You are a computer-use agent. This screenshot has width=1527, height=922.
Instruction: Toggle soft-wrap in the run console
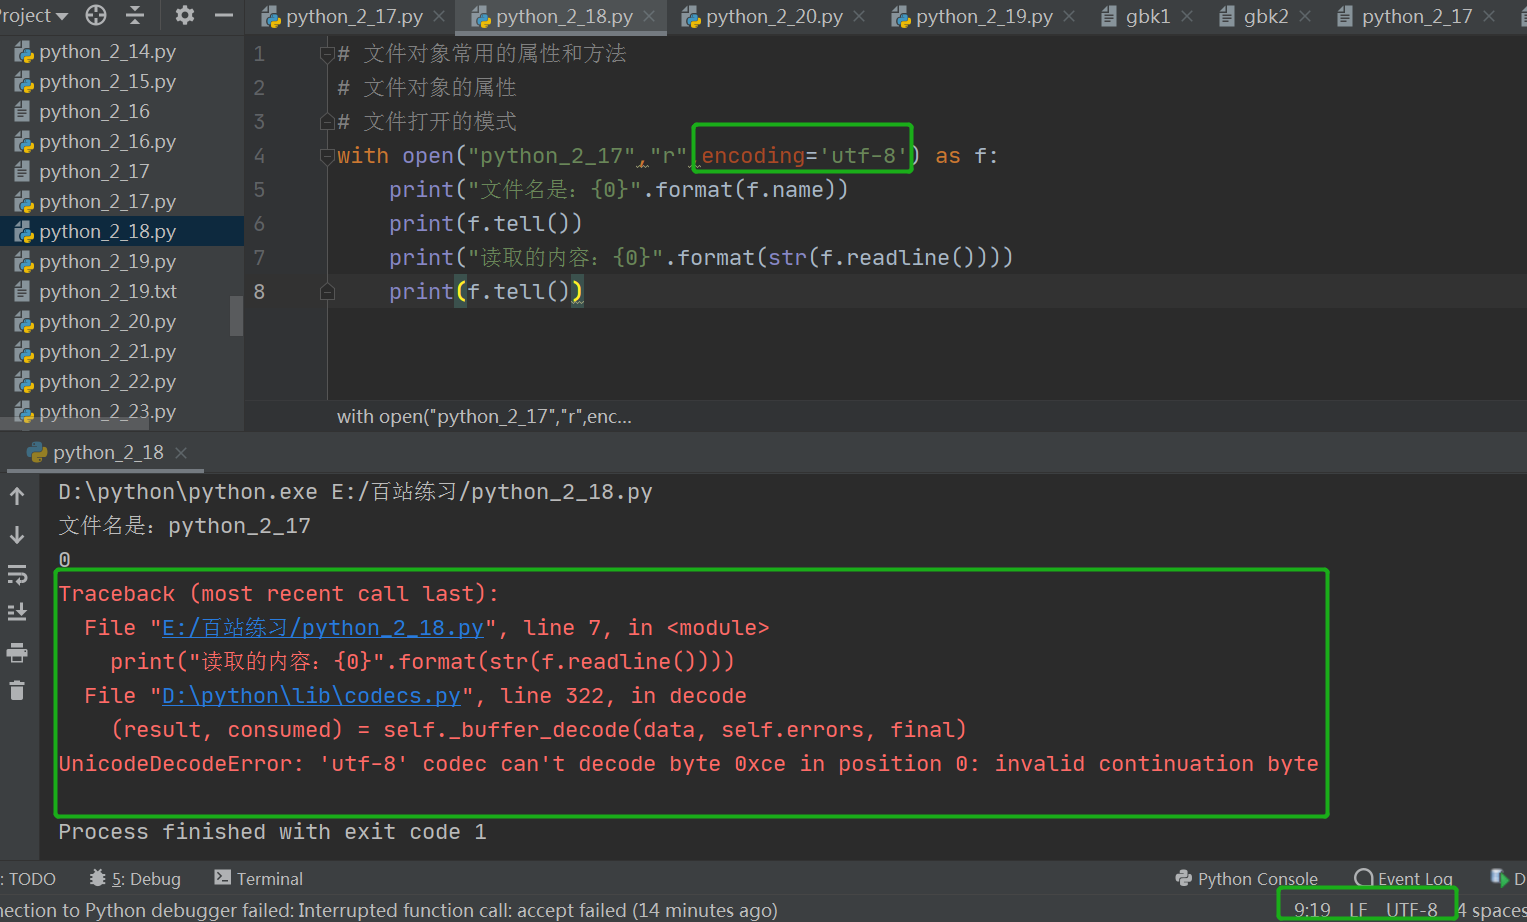[17, 574]
